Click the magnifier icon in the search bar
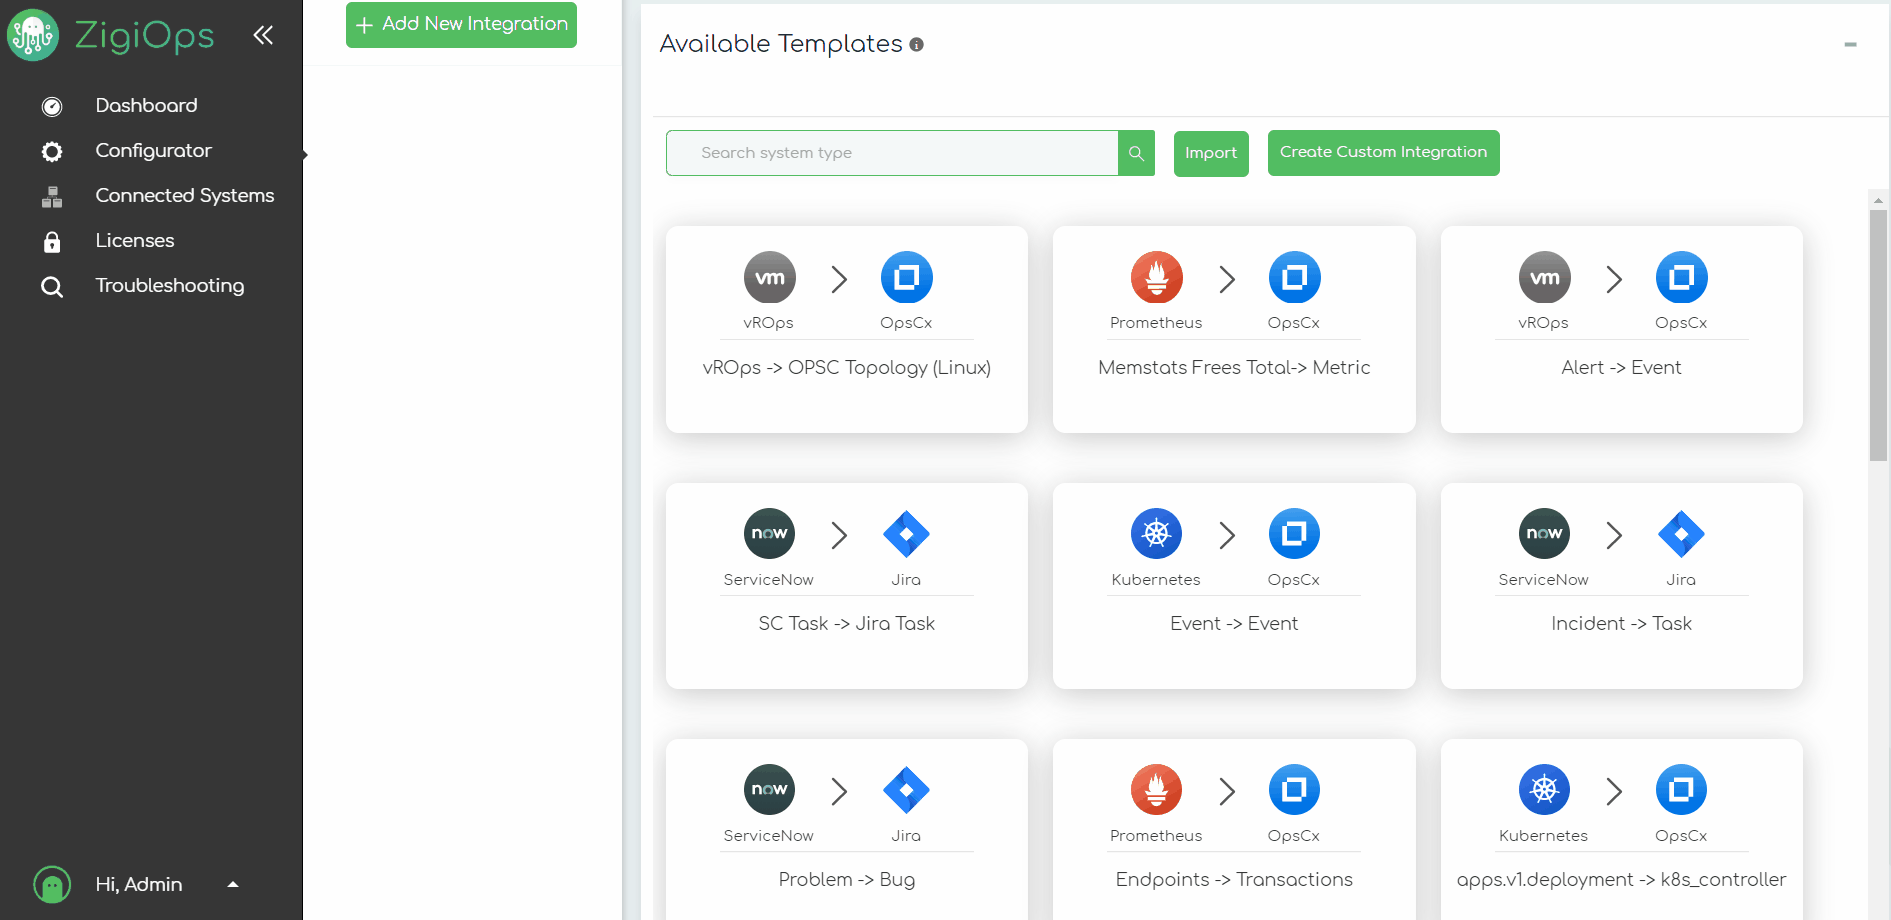 (x=1135, y=153)
